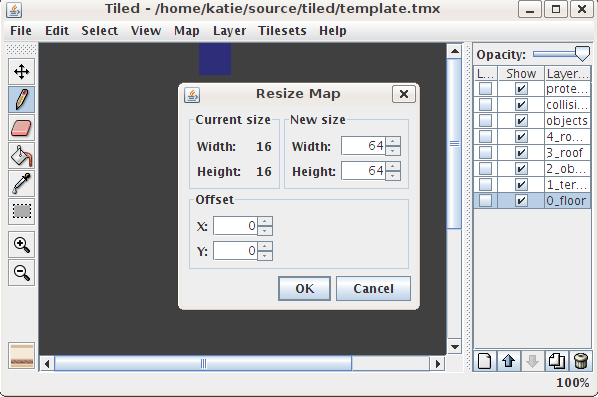Hide the 3_roof layer
Screen dimensions: 598x397
click(x=521, y=153)
